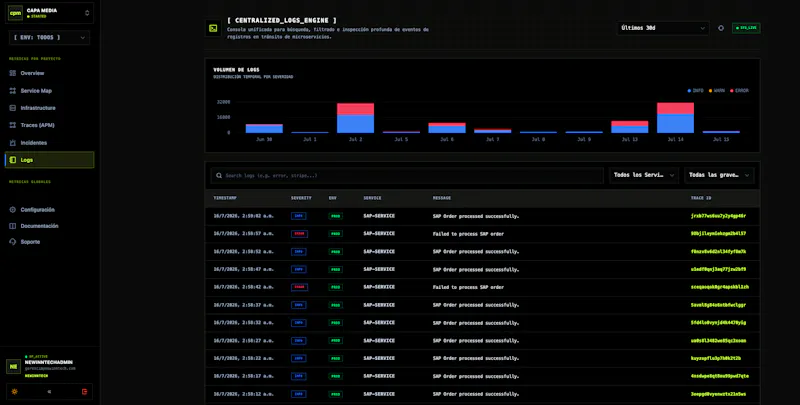Toggle the ERROR series in chart legend

tap(739, 91)
